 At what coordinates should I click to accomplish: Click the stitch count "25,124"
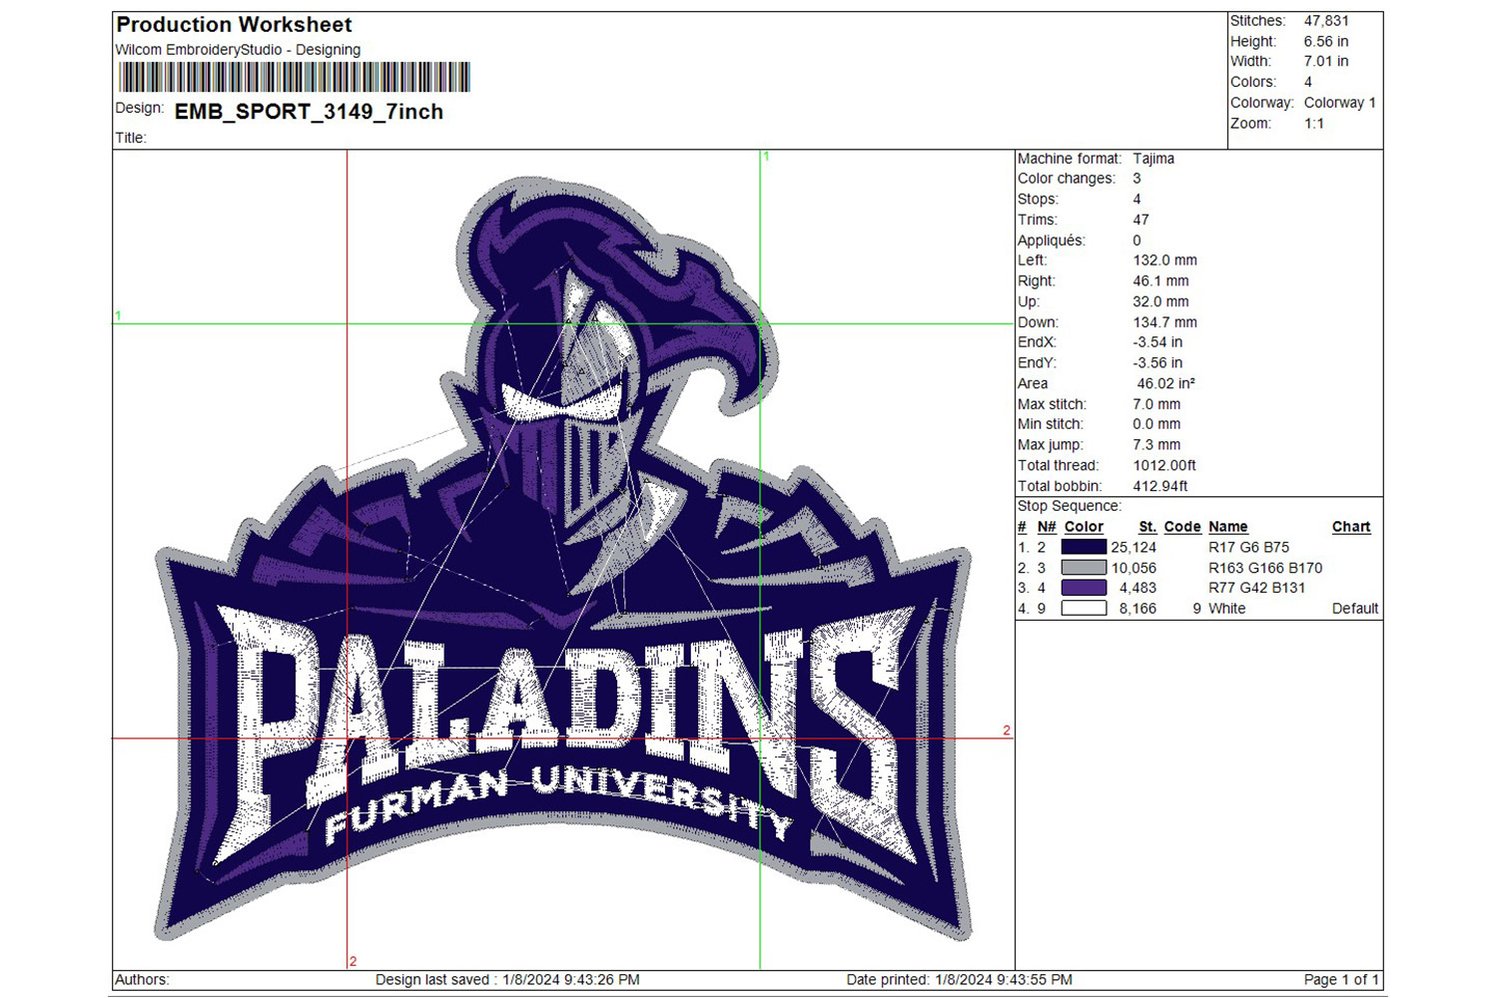pos(1134,548)
